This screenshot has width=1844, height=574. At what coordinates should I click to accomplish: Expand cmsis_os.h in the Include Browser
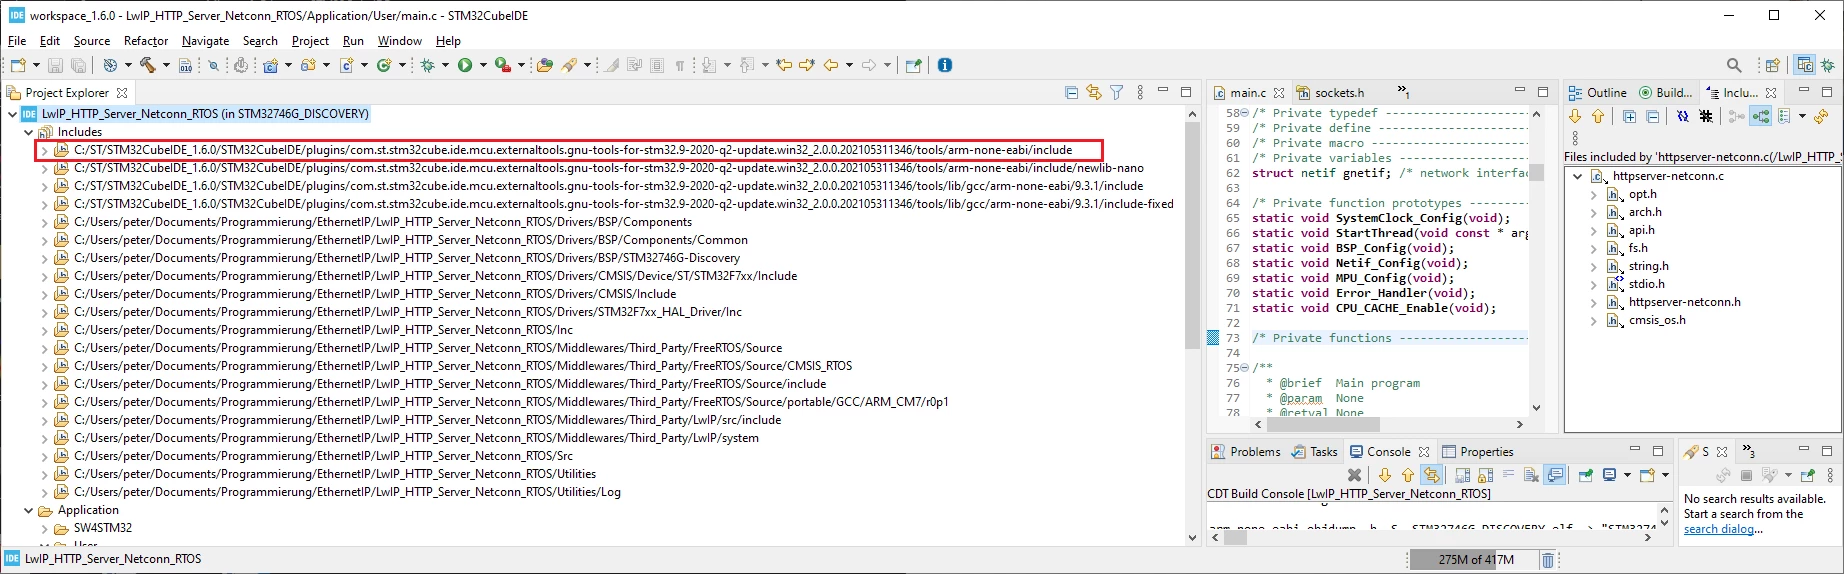[1594, 320]
